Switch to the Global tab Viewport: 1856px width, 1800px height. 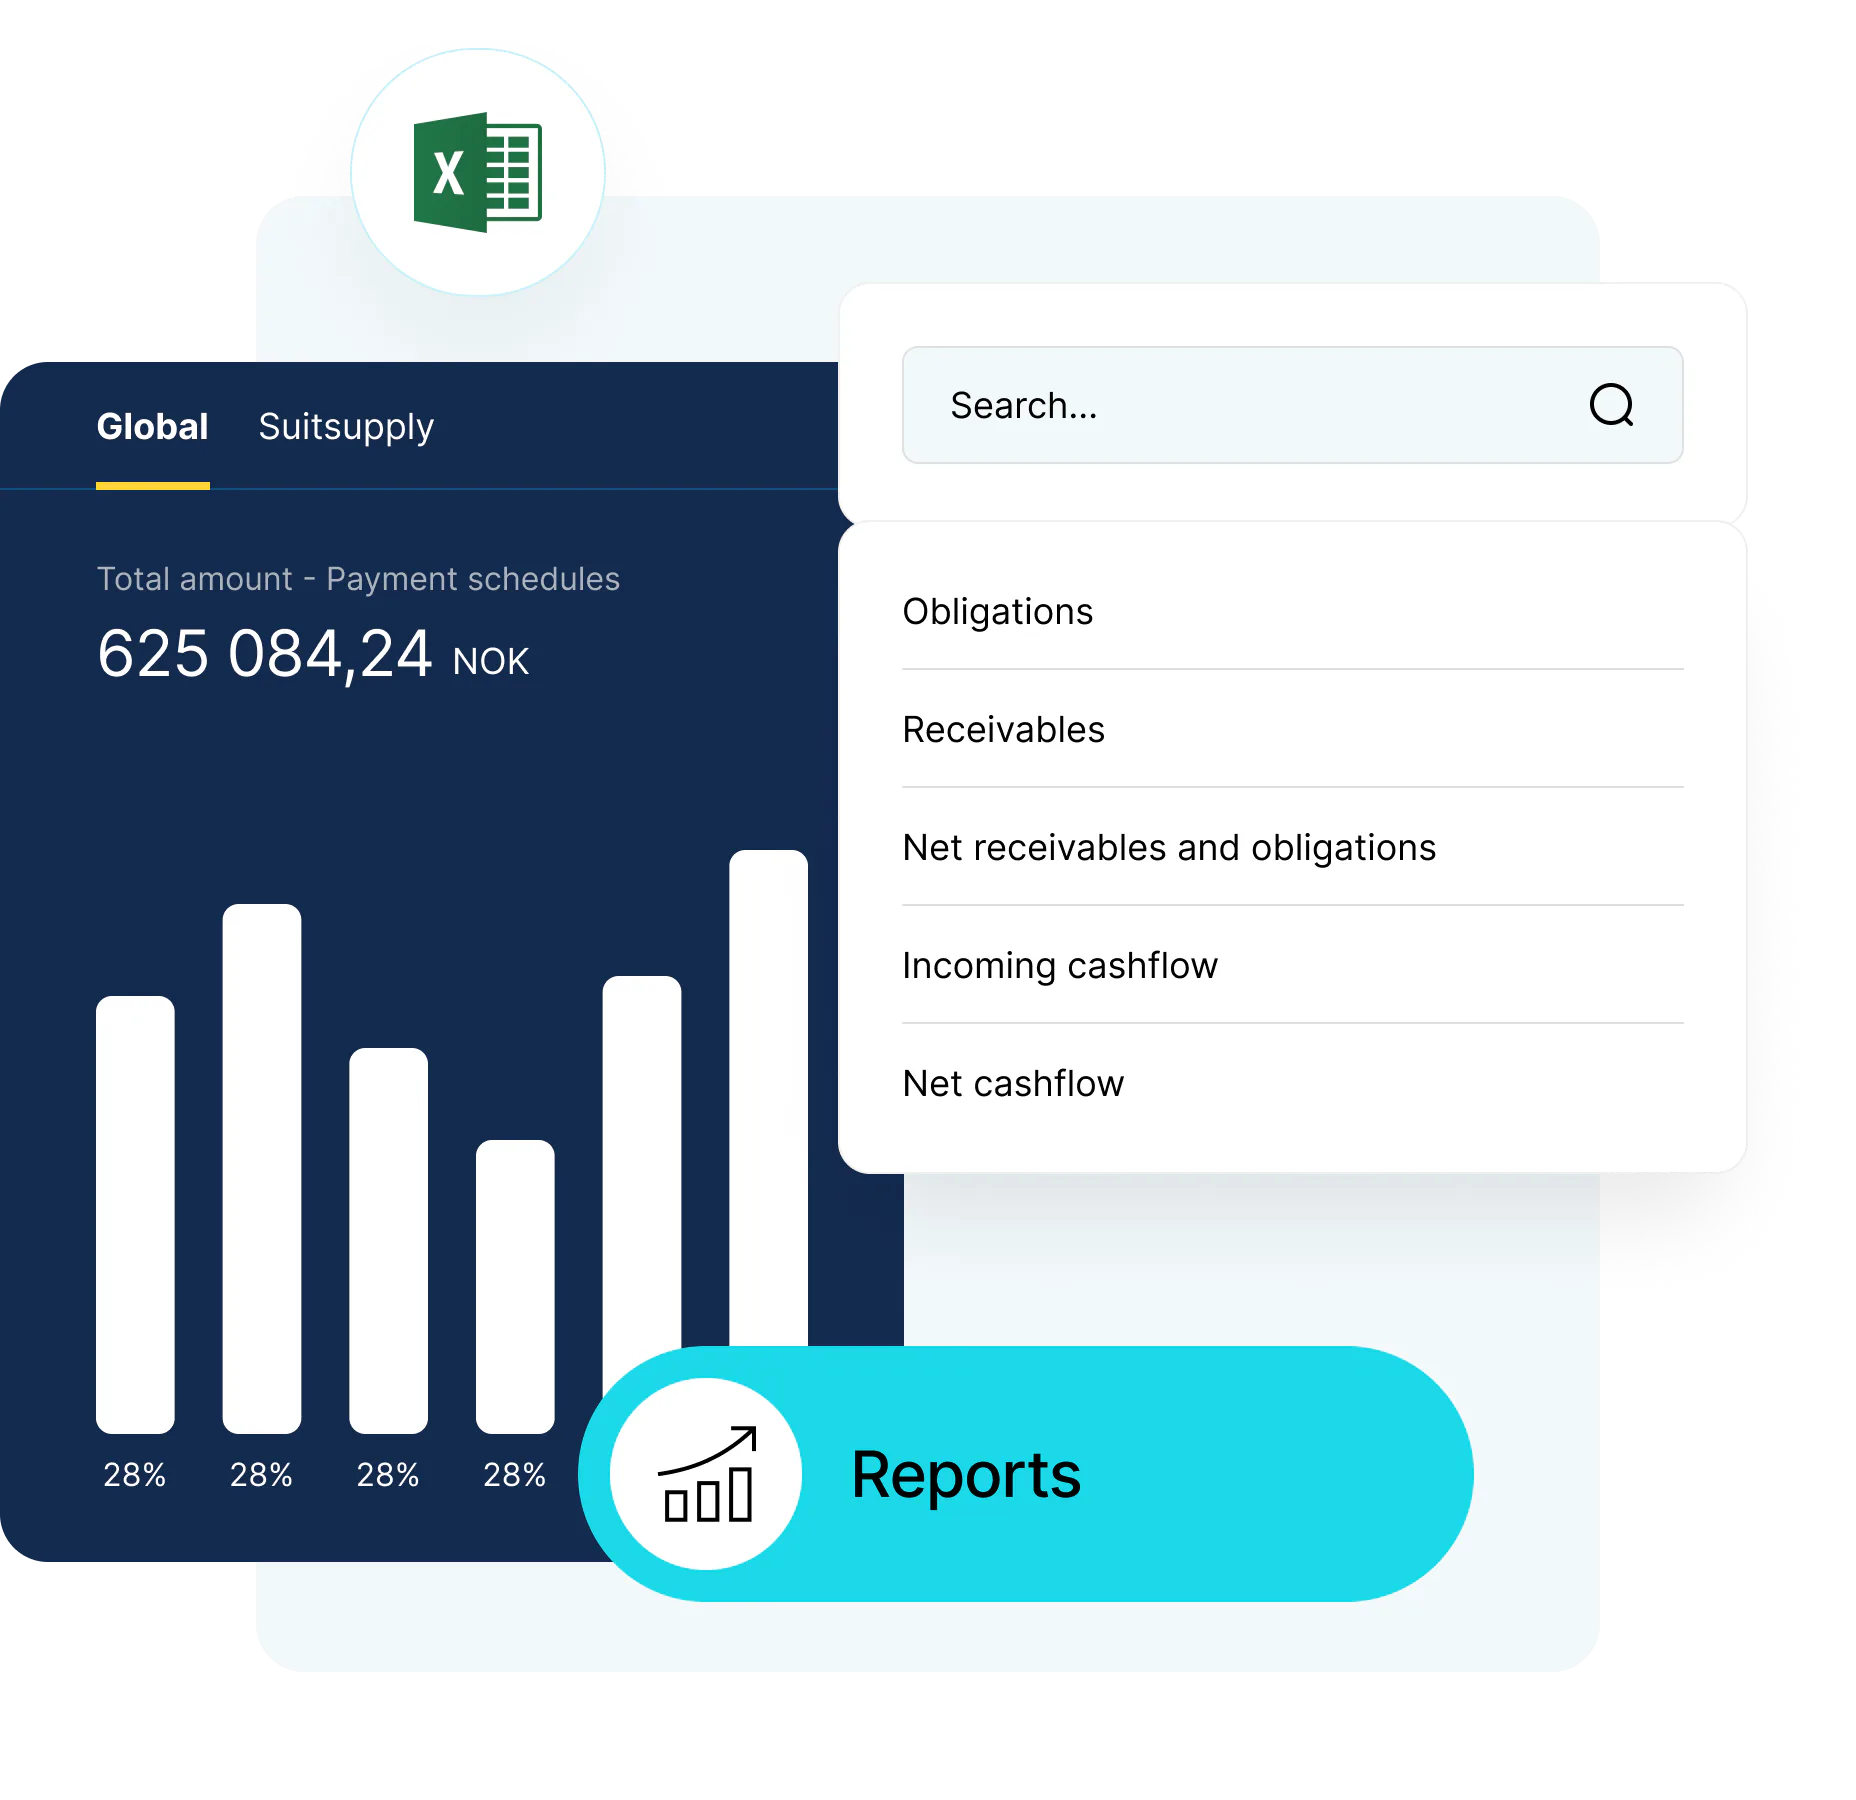tap(152, 427)
